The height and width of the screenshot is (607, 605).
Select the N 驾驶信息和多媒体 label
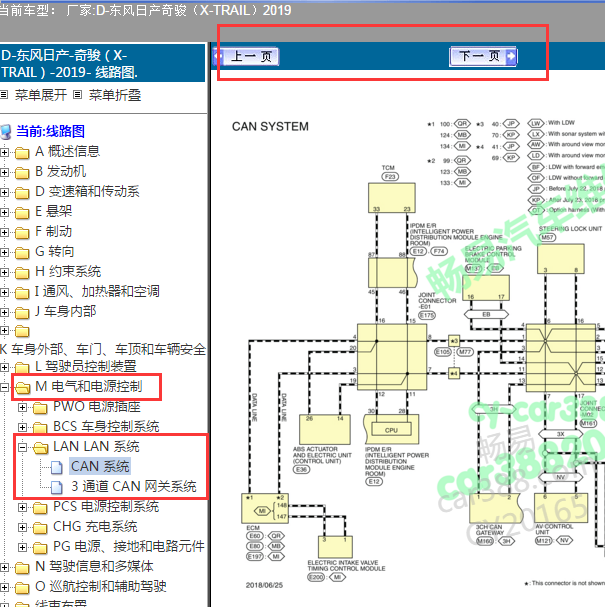point(94,566)
